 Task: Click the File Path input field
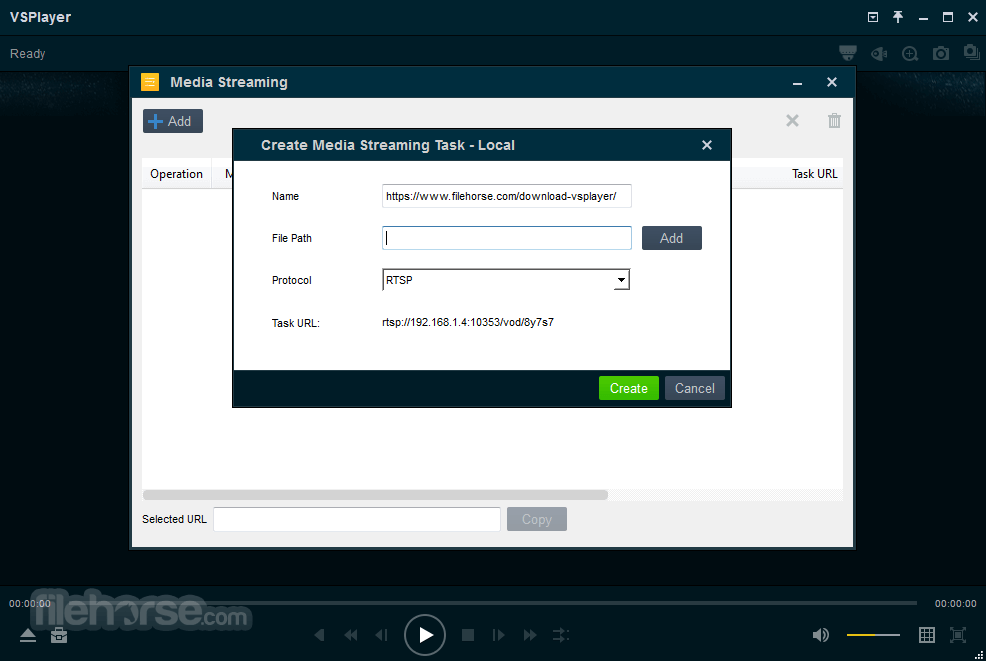507,238
